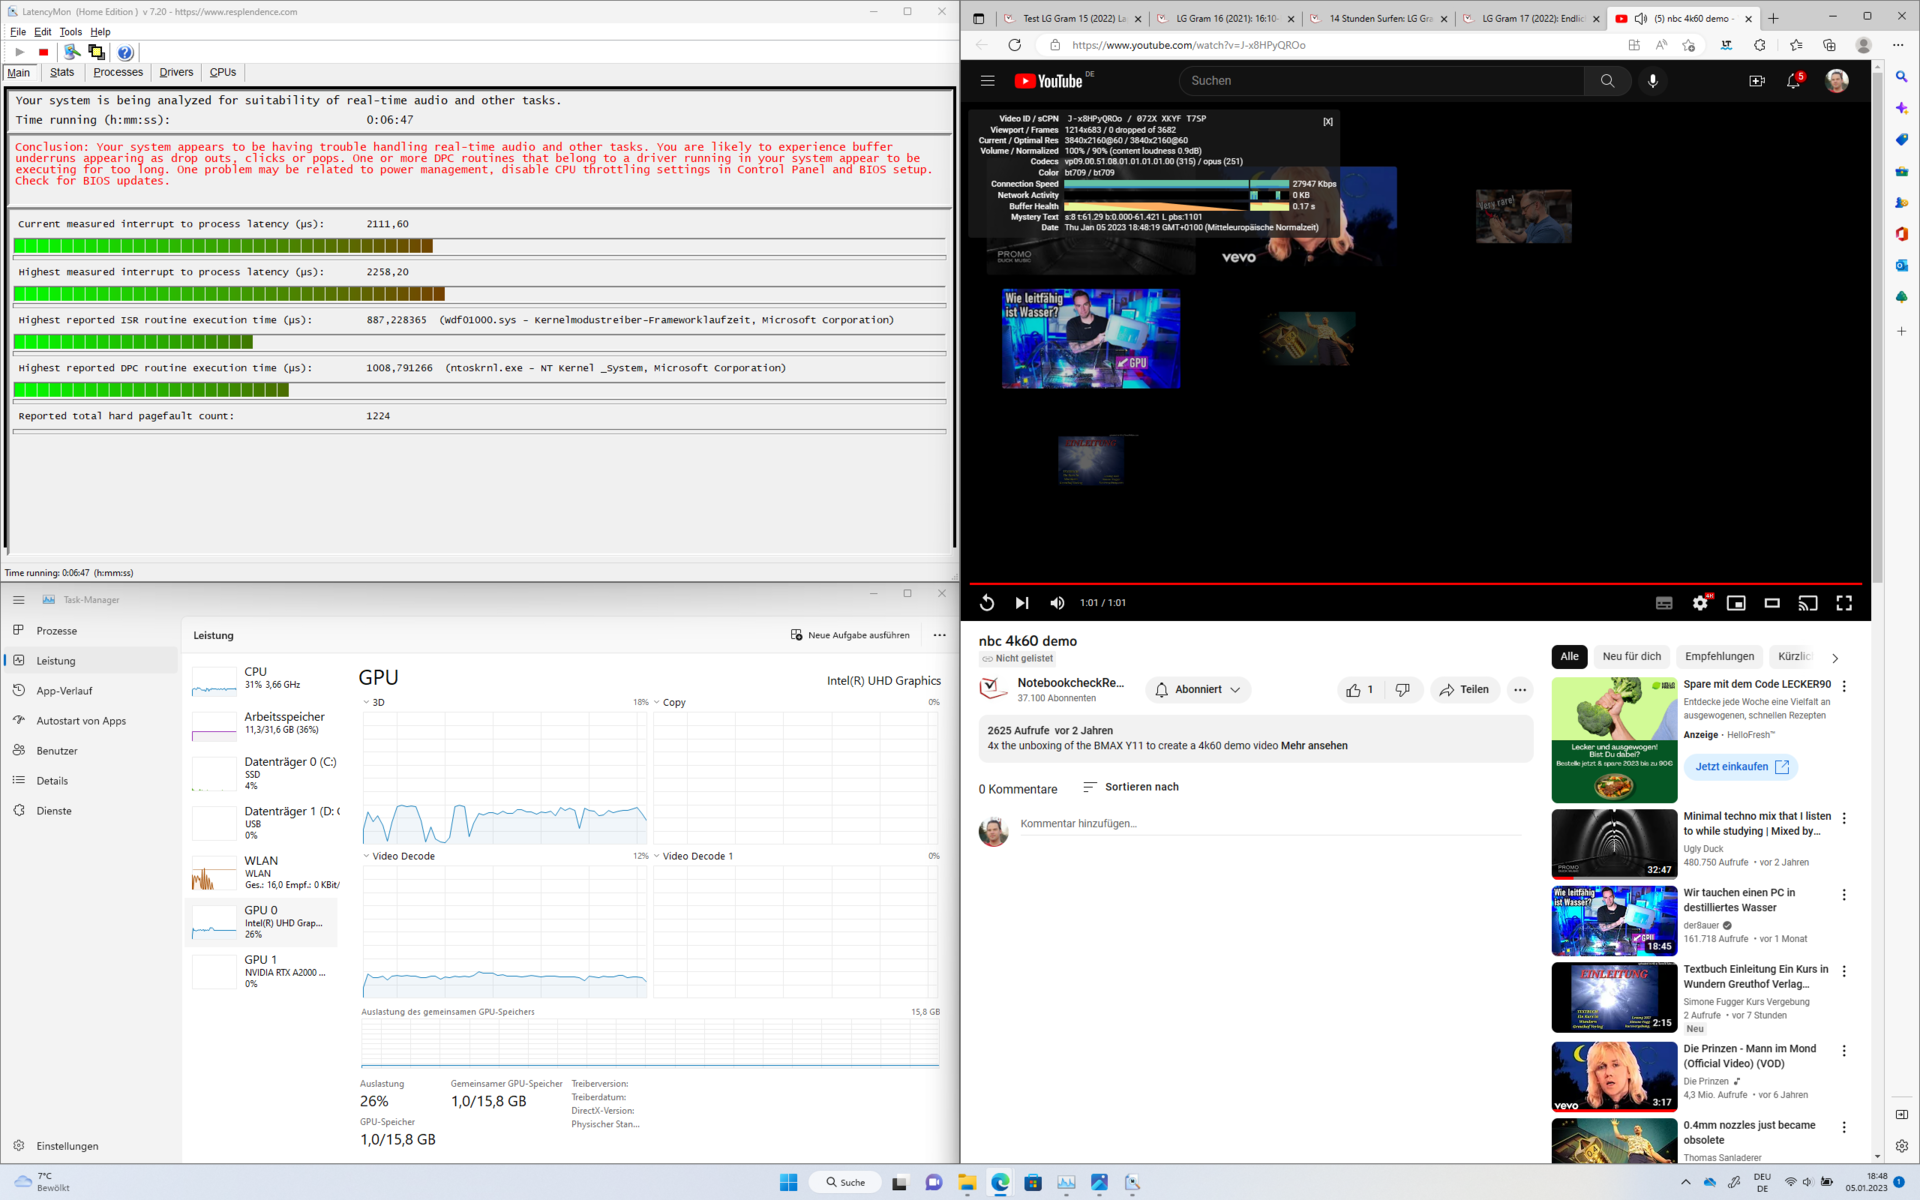The height and width of the screenshot is (1200, 1920).
Task: Select App-Verlauf in Task Manager
Action: point(90,691)
